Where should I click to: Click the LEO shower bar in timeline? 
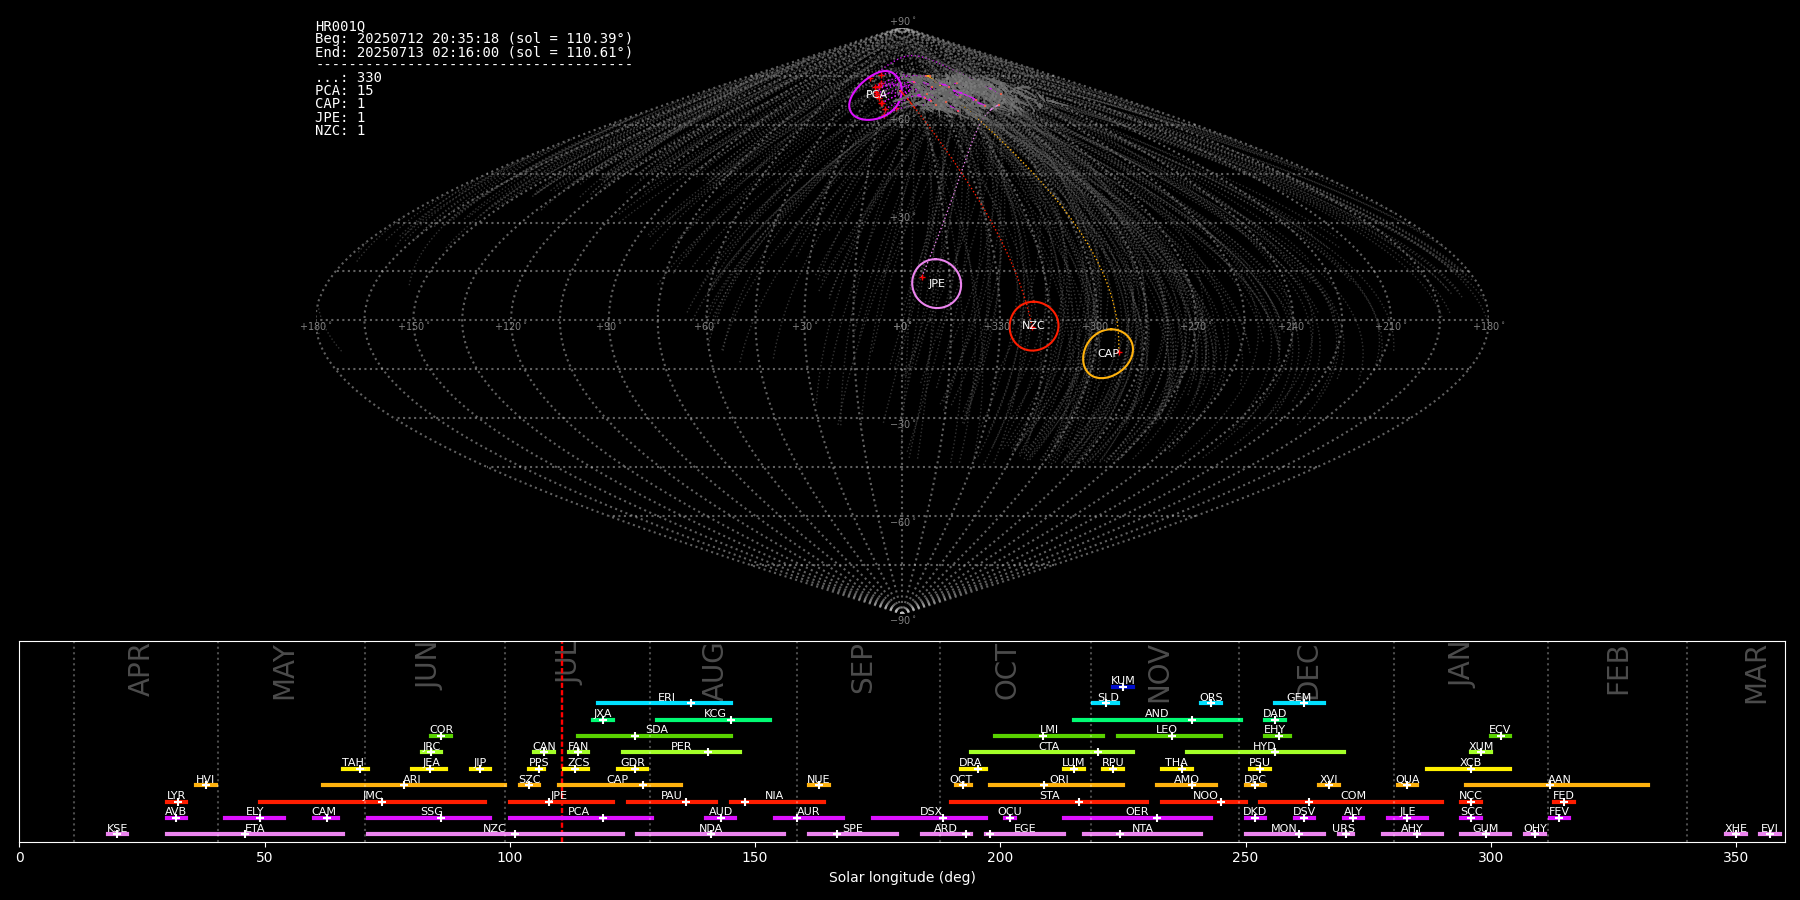(x=1169, y=736)
